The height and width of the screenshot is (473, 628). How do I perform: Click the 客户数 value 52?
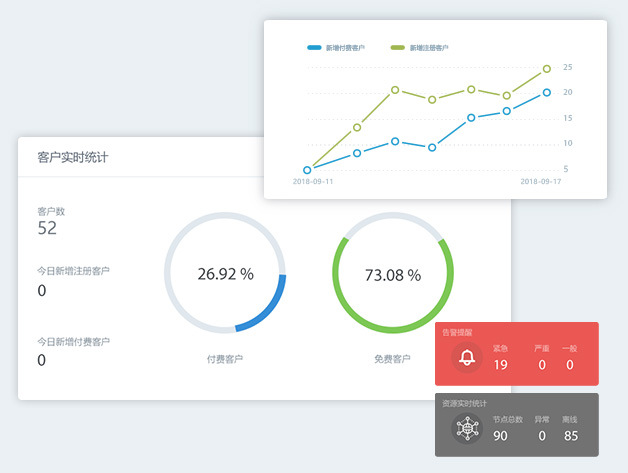pos(47,228)
